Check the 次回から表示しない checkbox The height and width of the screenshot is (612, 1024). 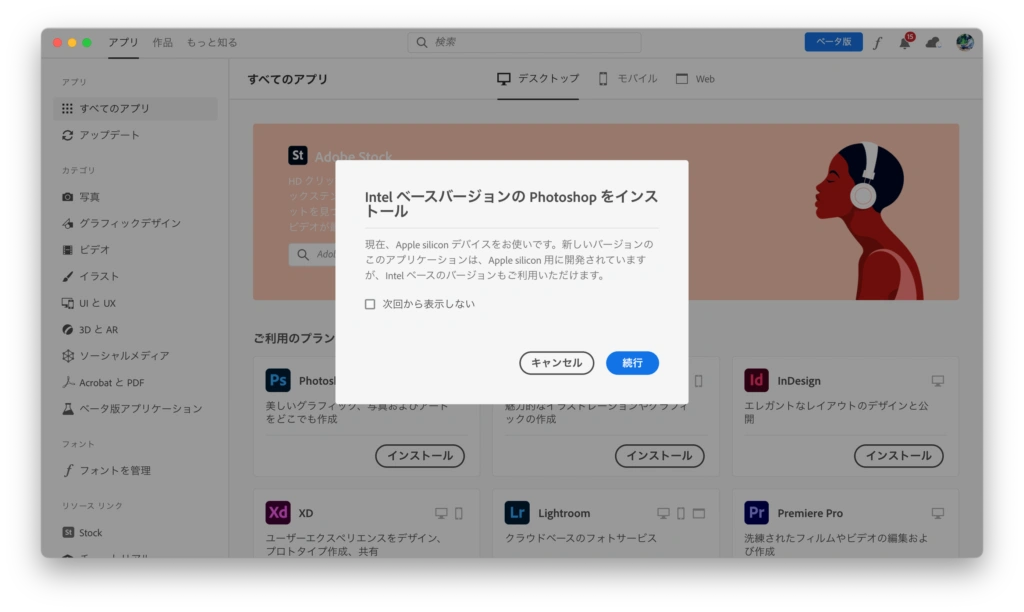pos(370,304)
